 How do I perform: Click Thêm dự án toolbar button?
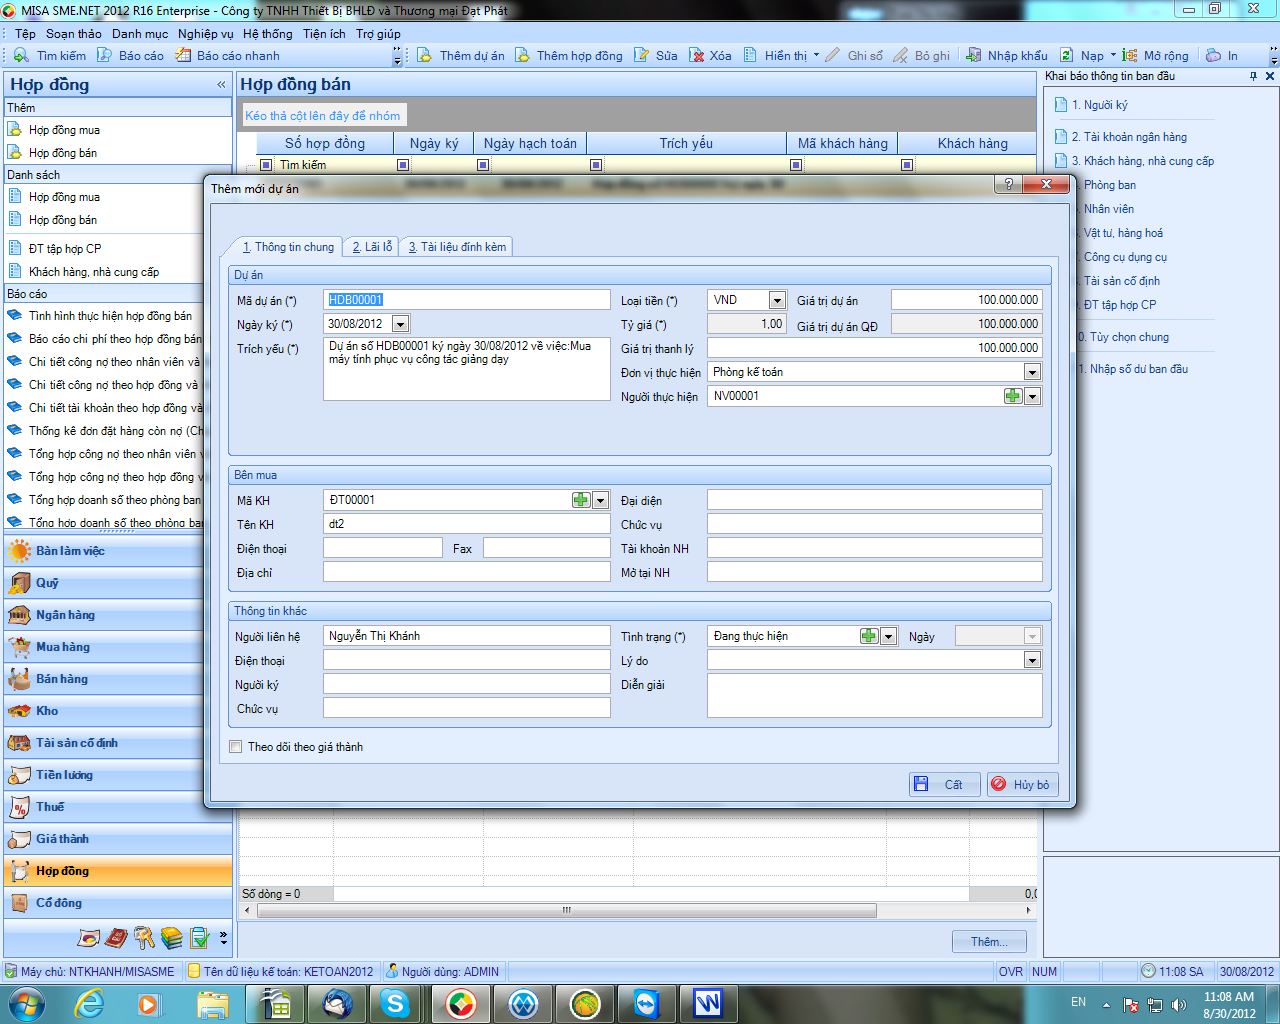click(x=461, y=56)
